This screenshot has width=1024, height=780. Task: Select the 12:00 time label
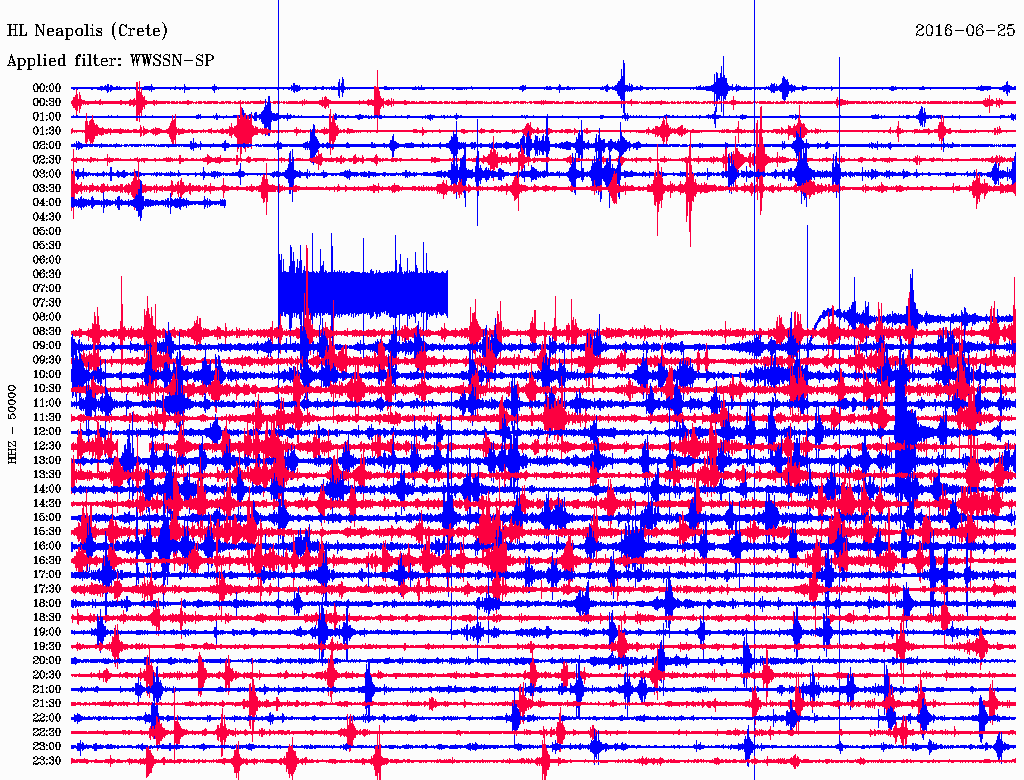click(x=47, y=432)
